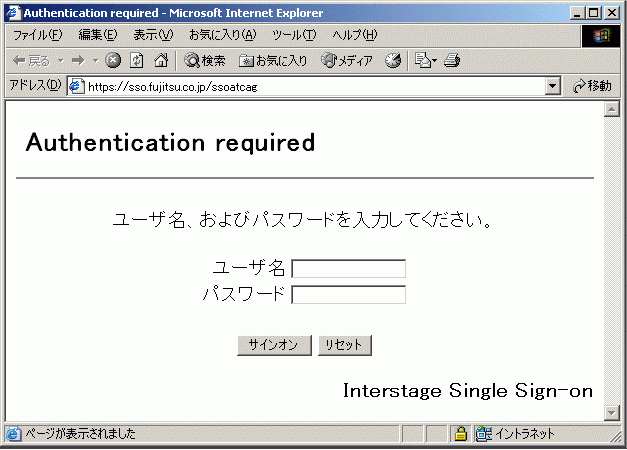Open the ヘルプ(H) menu
This screenshot has width=627, height=450.
[x=355, y=35]
